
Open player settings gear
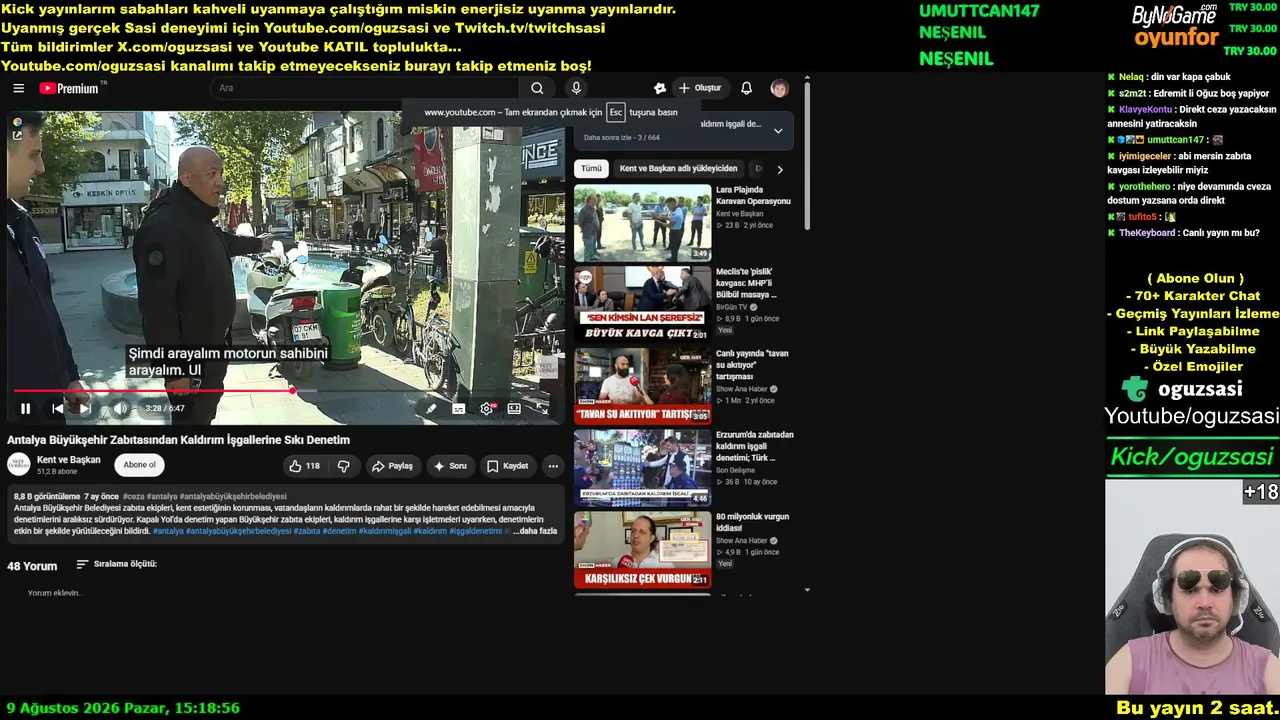[x=487, y=408]
